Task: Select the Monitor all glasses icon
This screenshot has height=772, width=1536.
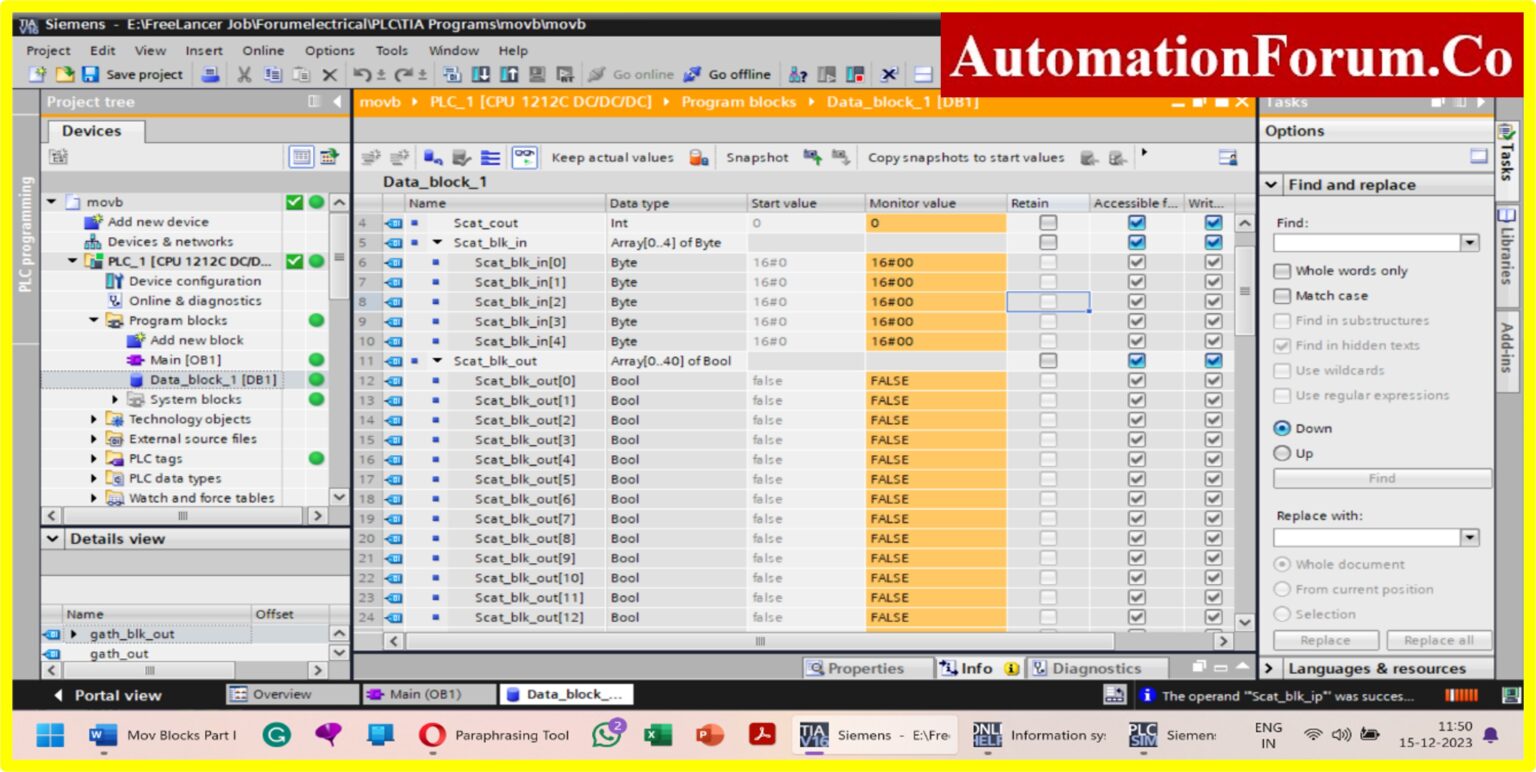Action: coord(522,158)
